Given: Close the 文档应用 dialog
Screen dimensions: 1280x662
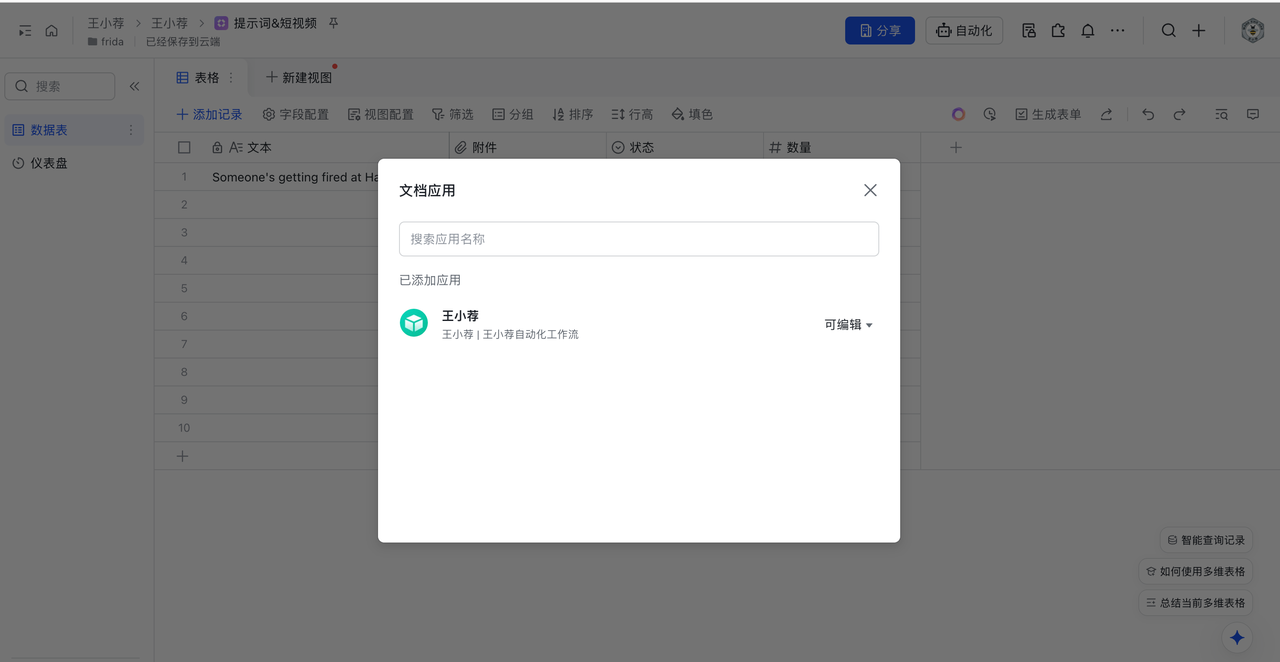Looking at the screenshot, I should tap(870, 190).
